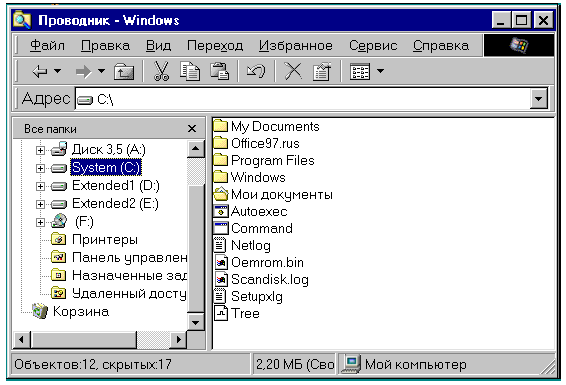
Task: Click the Views toolbar icon
Action: [x=360, y=71]
